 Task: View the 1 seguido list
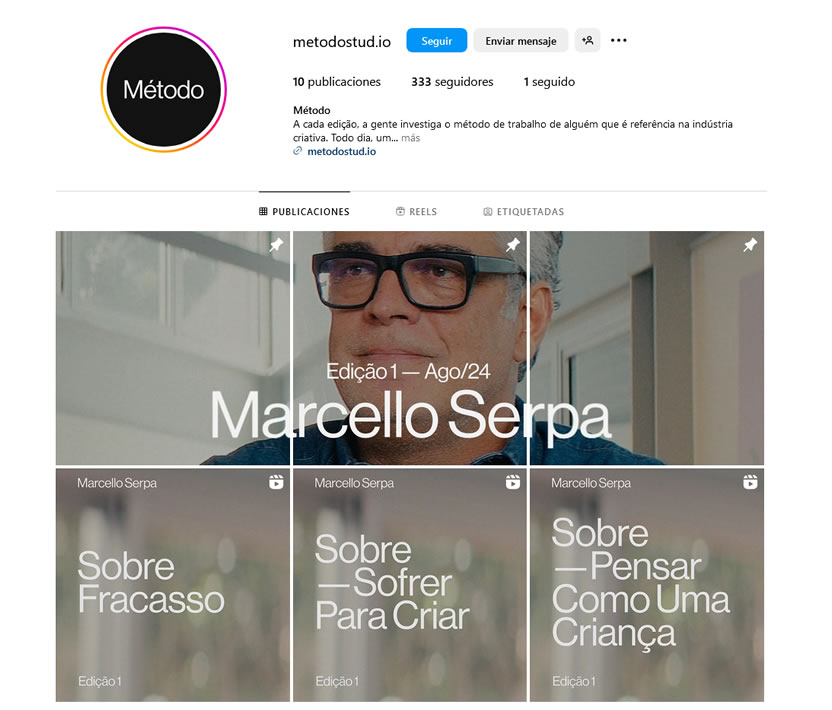pos(549,82)
